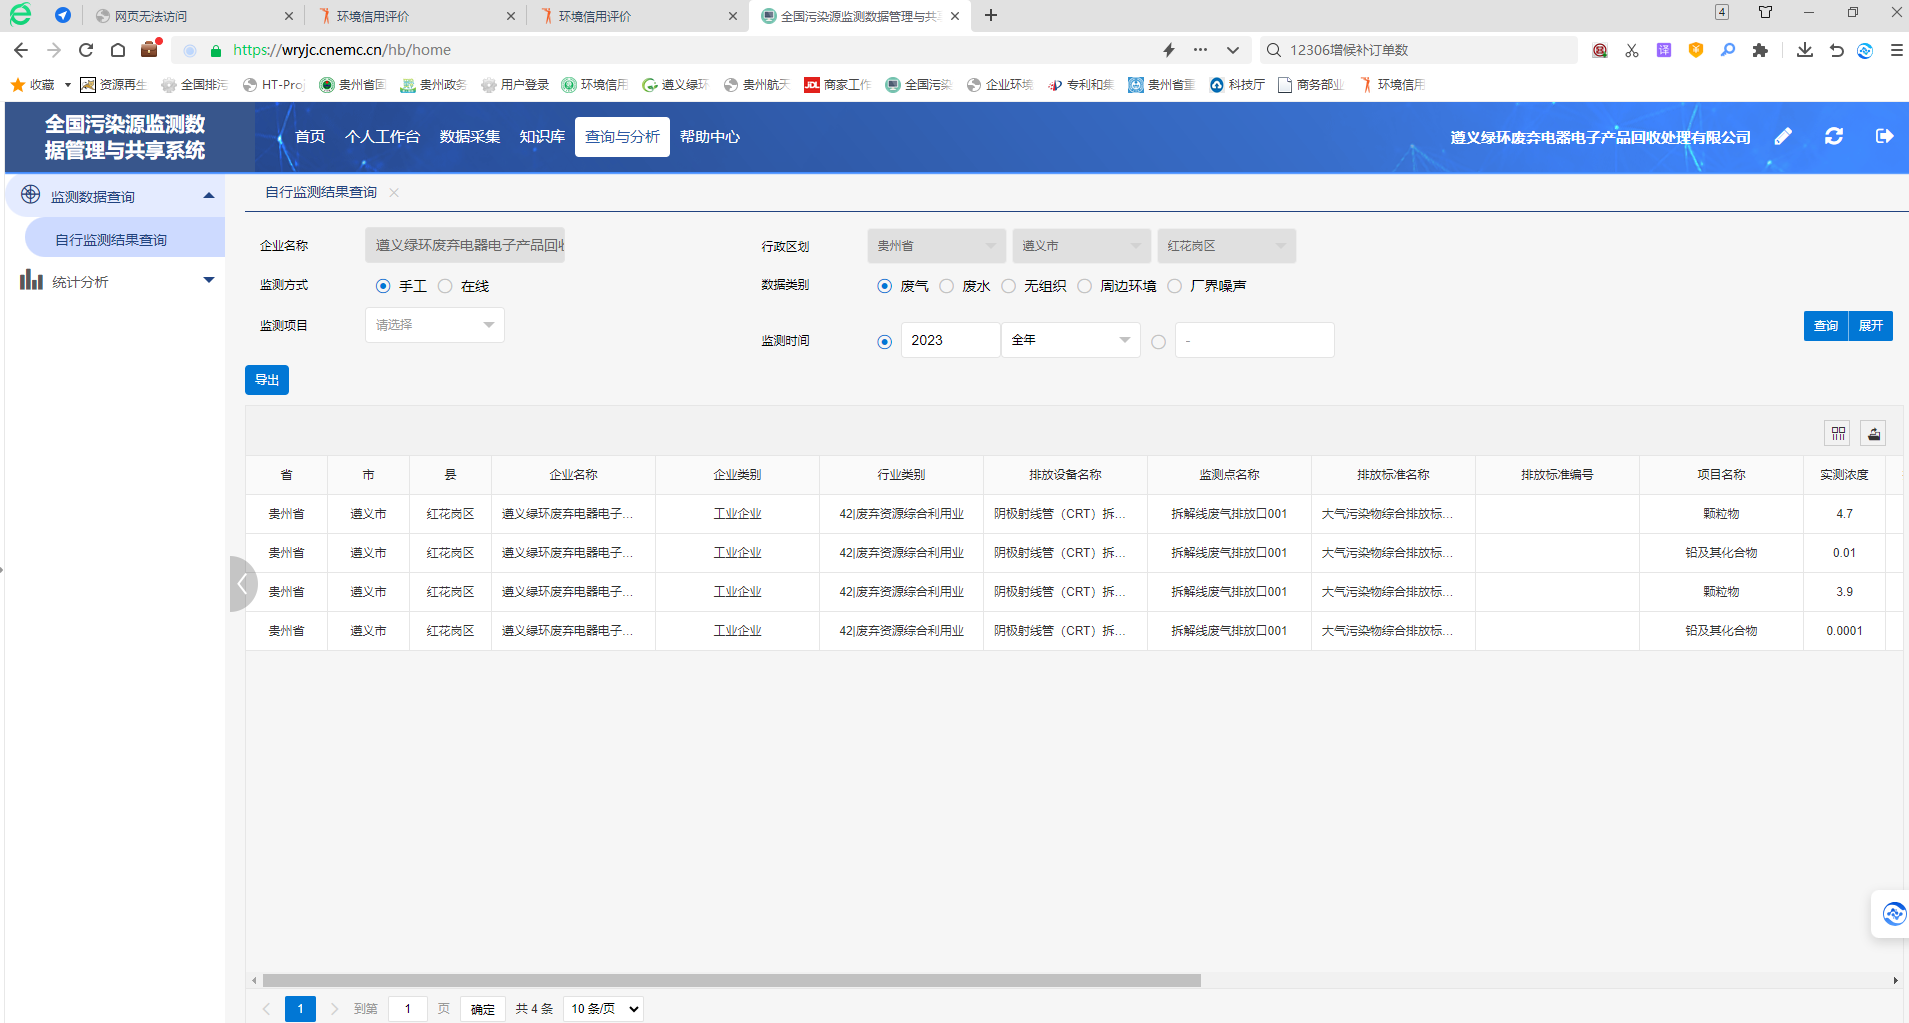Select the 厂界噪声 radio button
The height and width of the screenshot is (1023, 1909).
(x=1175, y=286)
